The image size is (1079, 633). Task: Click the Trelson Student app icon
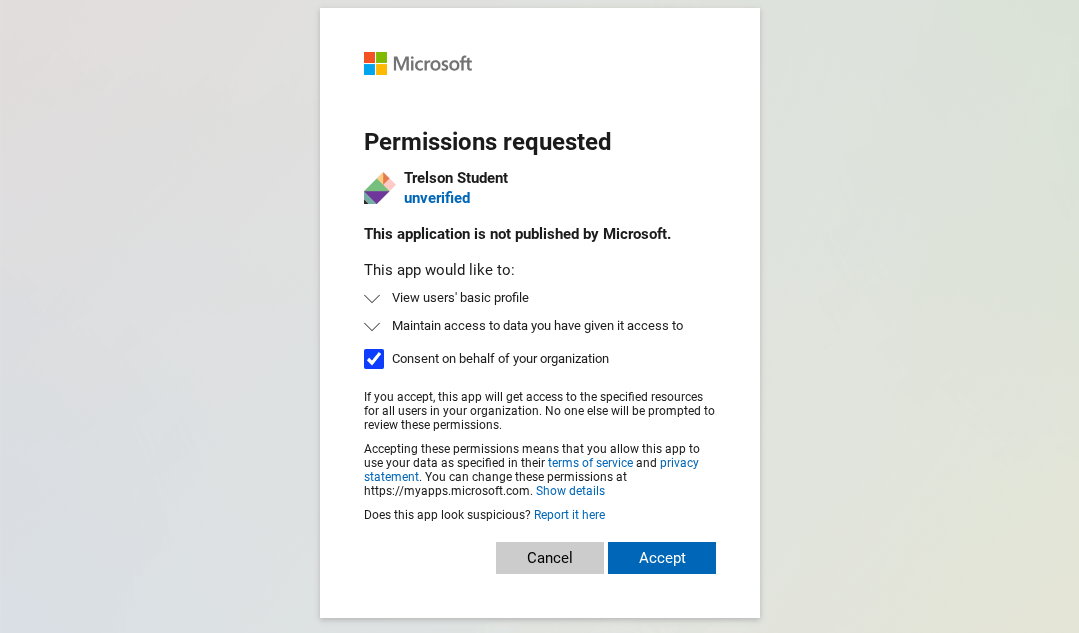pyautogui.click(x=379, y=188)
